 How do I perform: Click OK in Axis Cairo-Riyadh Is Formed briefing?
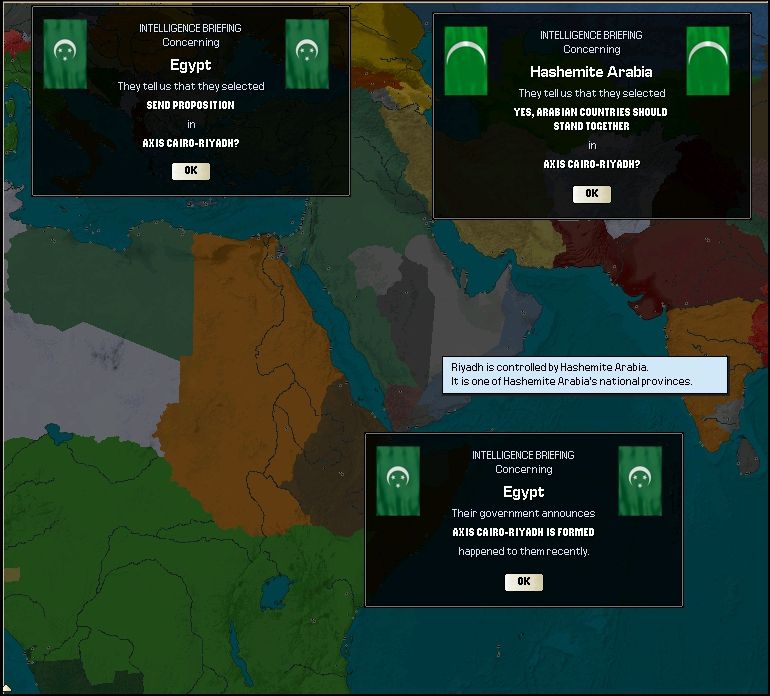[x=523, y=582]
